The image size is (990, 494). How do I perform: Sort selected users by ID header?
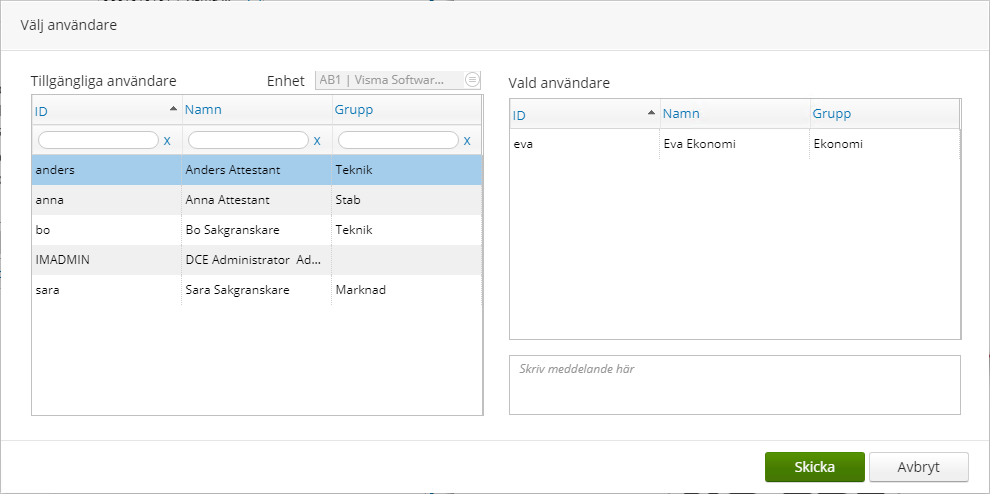pyautogui.click(x=519, y=115)
